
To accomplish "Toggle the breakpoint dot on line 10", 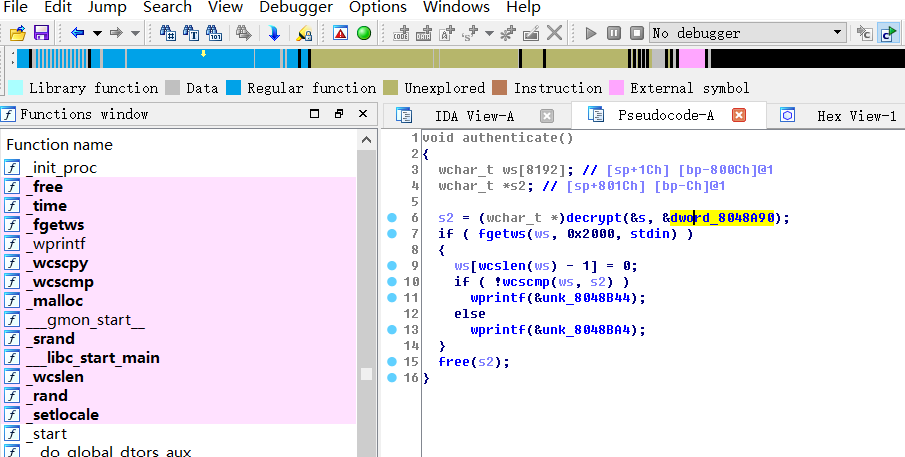I will (x=392, y=282).
